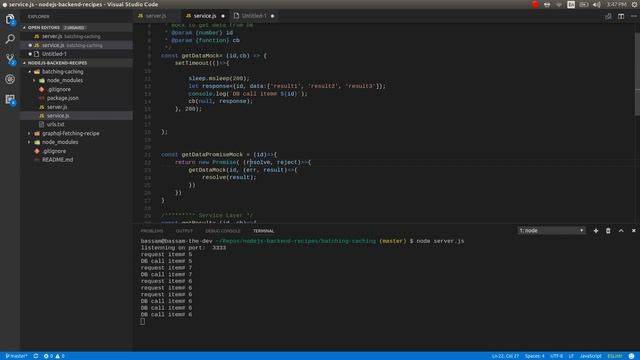640x360 pixels.
Task: Change language mode via JavaScript
Action: (x=591, y=356)
